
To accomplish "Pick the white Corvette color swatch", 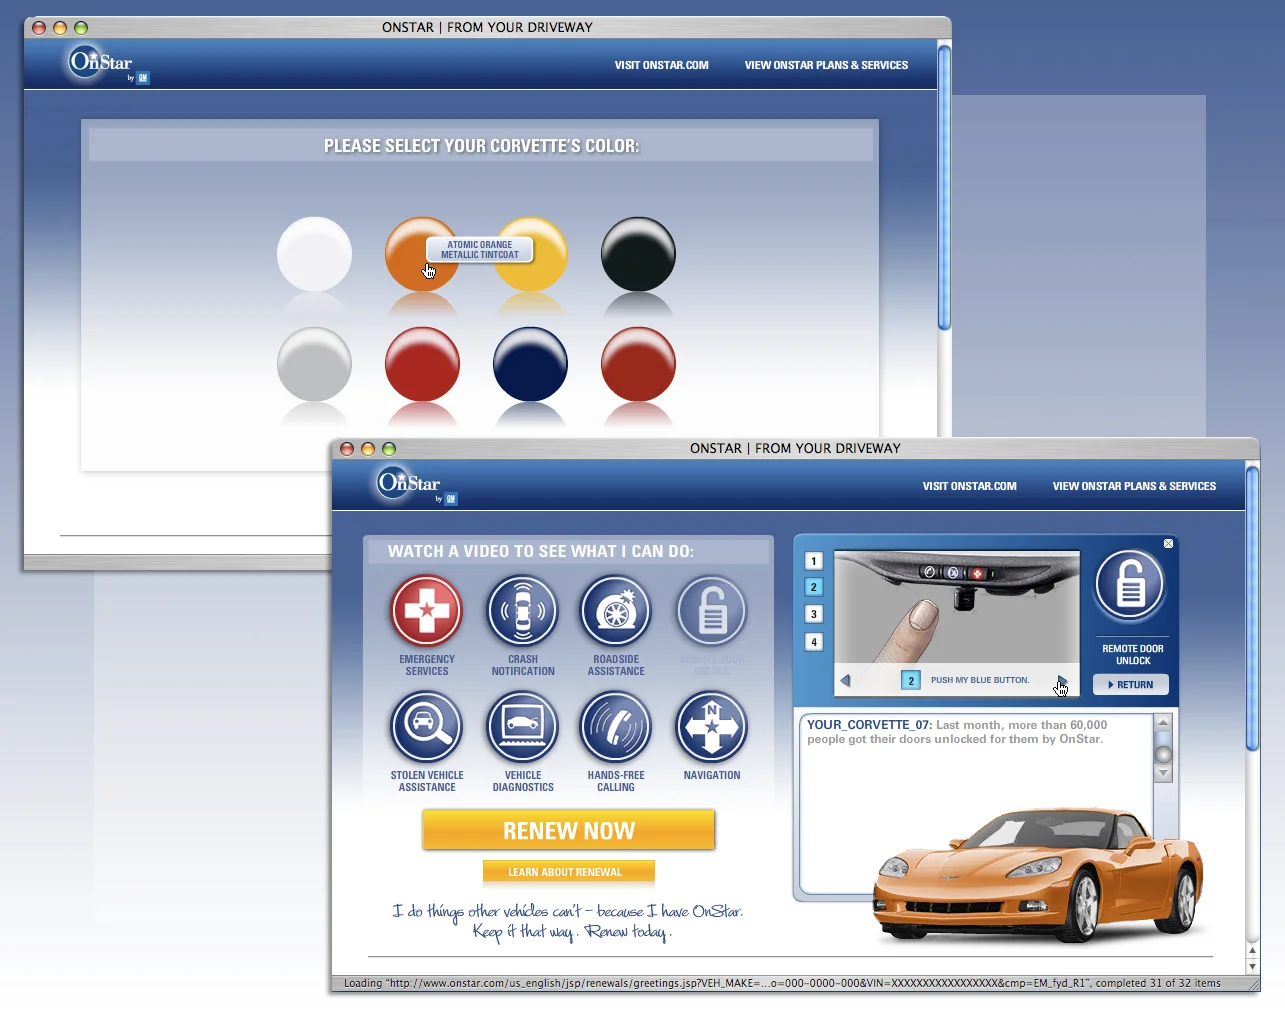I will (x=314, y=254).
